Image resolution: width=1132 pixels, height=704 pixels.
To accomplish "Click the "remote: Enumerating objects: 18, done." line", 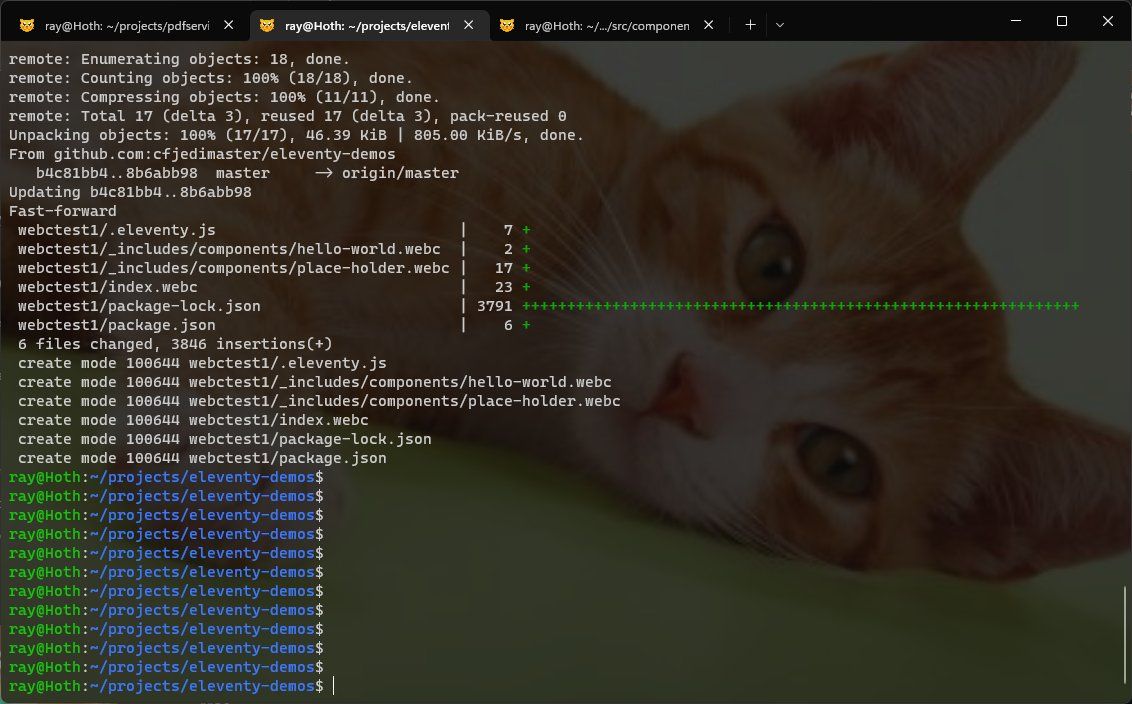I will [x=179, y=59].
